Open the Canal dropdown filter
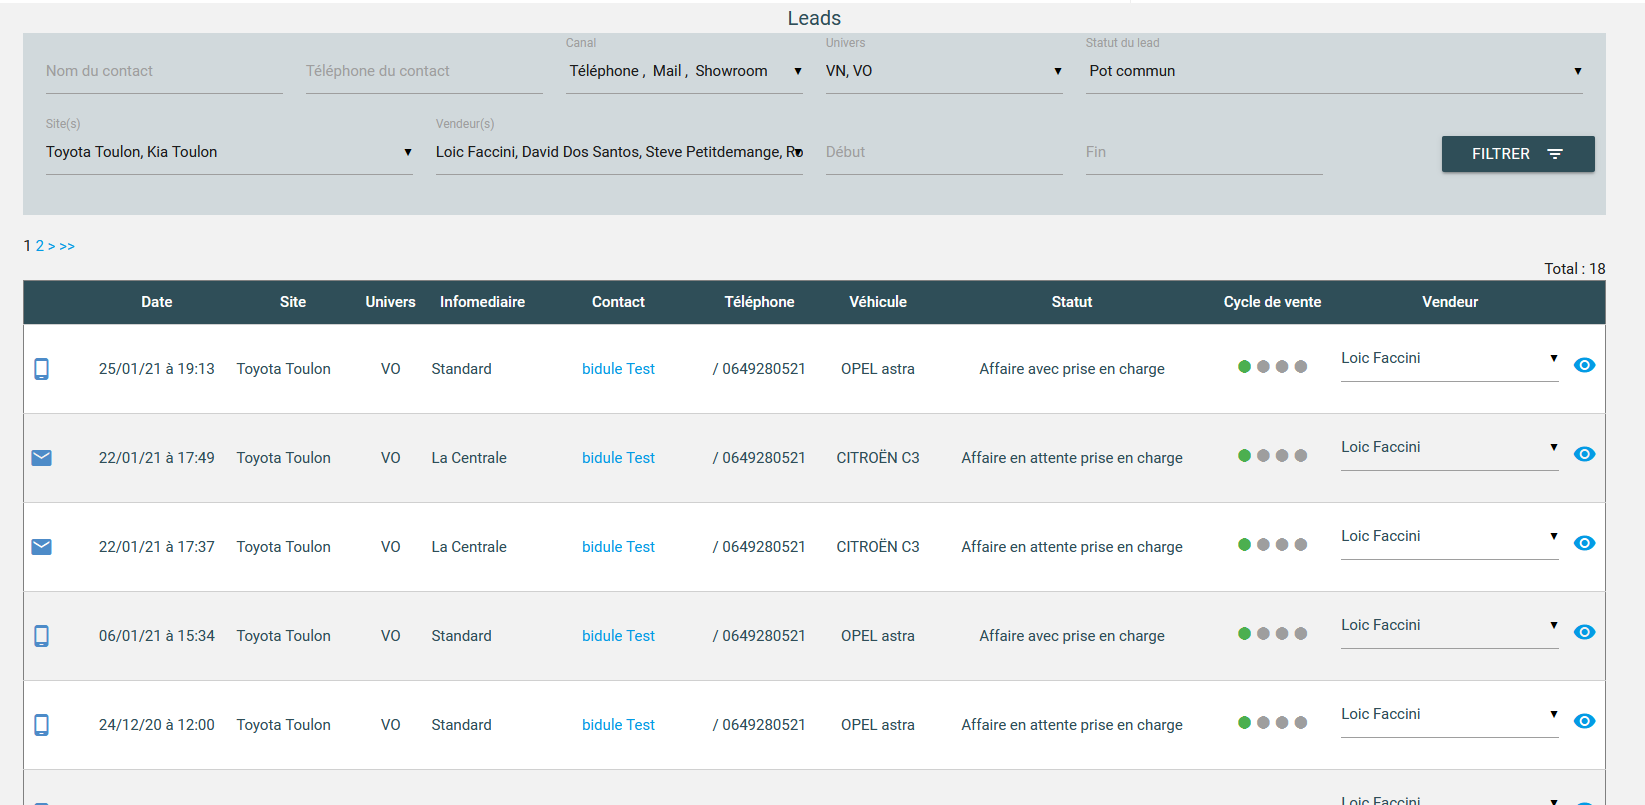Screen dimensions: 1645x805 (x=684, y=71)
